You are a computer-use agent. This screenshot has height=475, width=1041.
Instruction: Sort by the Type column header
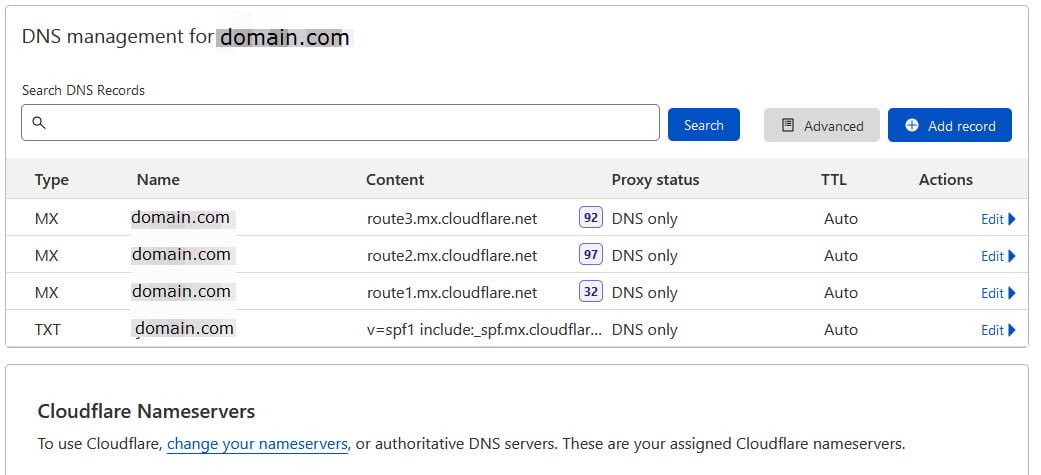[51, 180]
